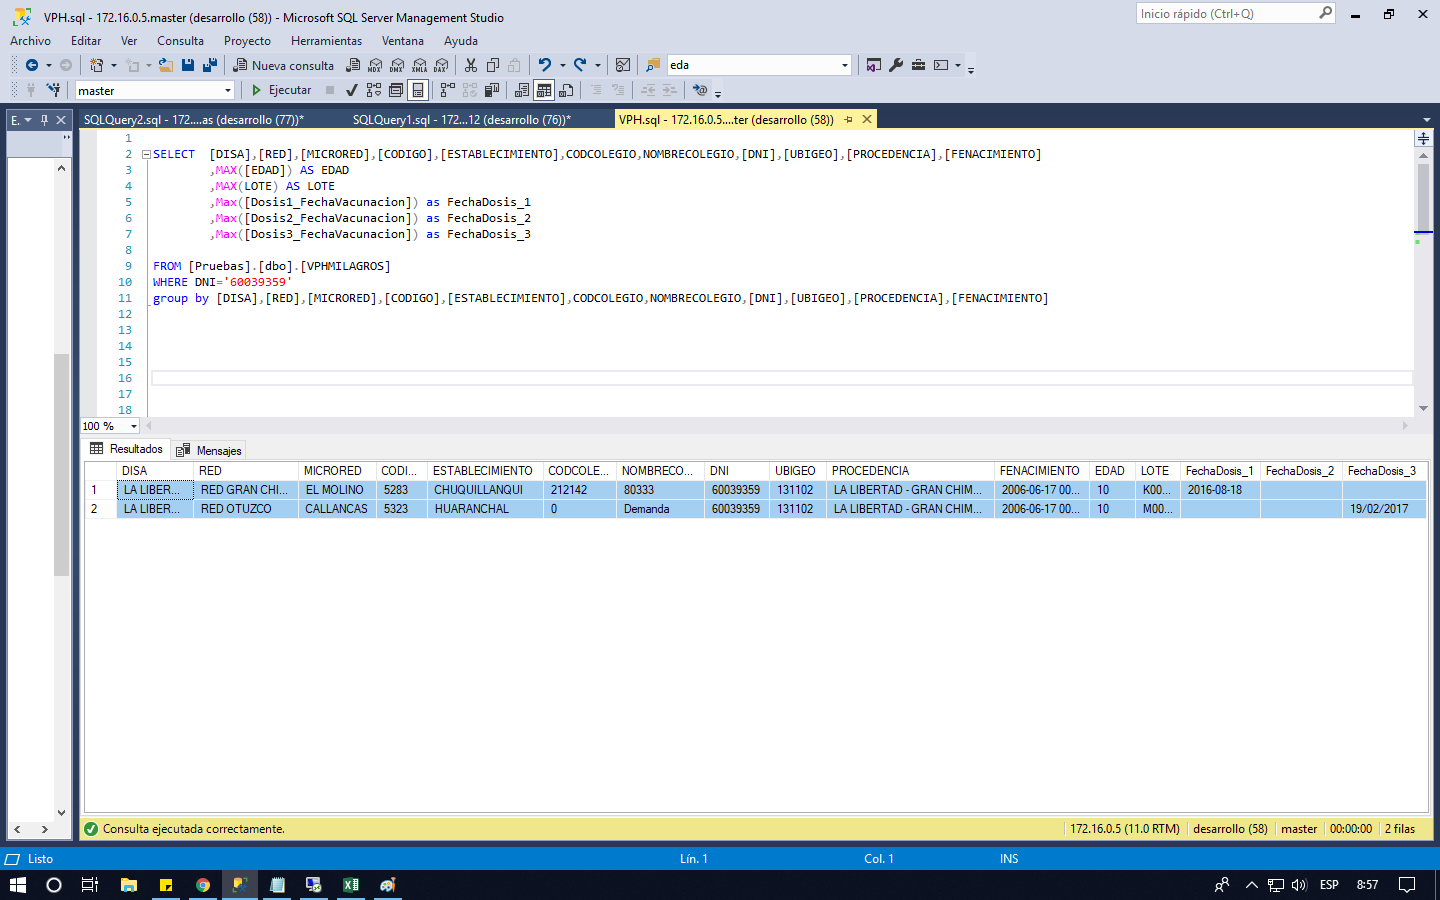This screenshot has height=900, width=1440.
Task: Switch to Results to File mode
Action: (x=566, y=90)
